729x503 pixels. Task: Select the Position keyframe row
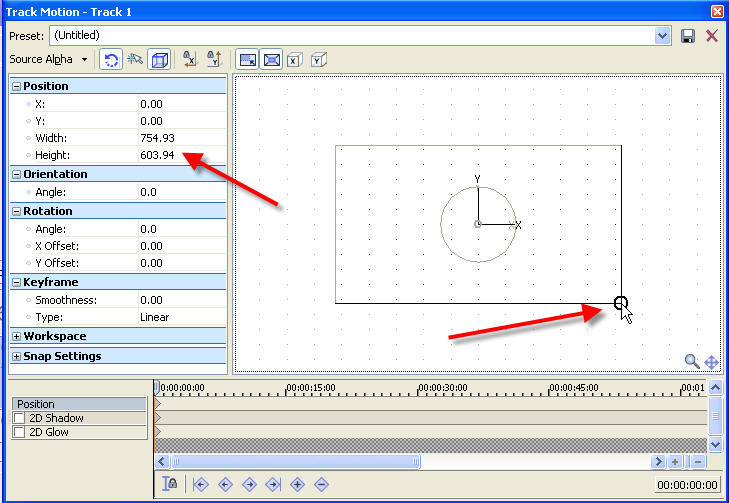78,404
